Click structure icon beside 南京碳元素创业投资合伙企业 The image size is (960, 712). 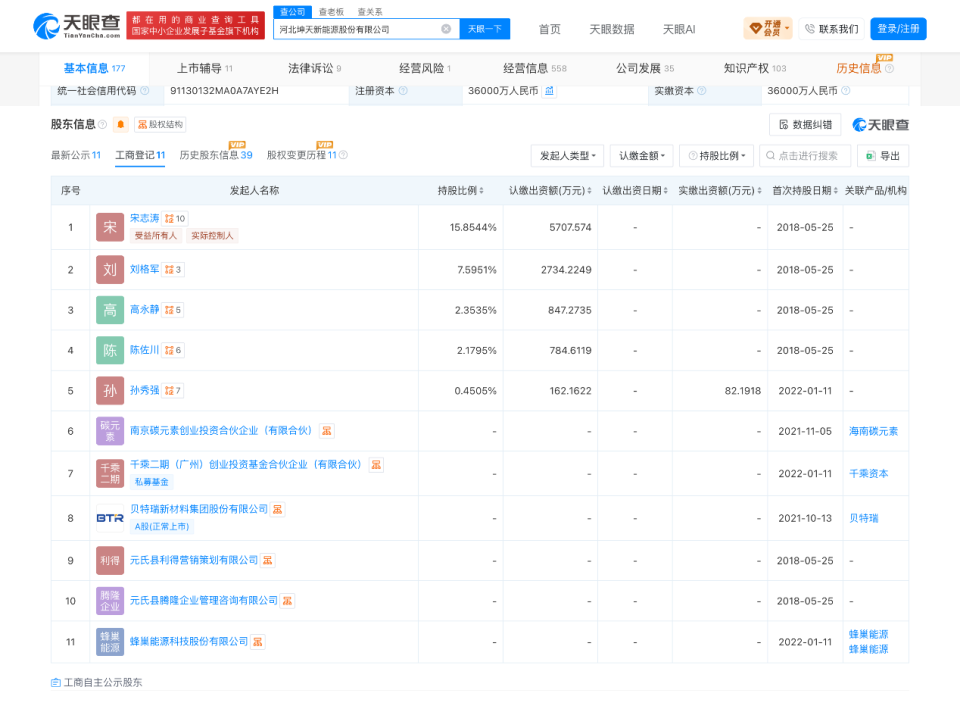click(x=327, y=431)
